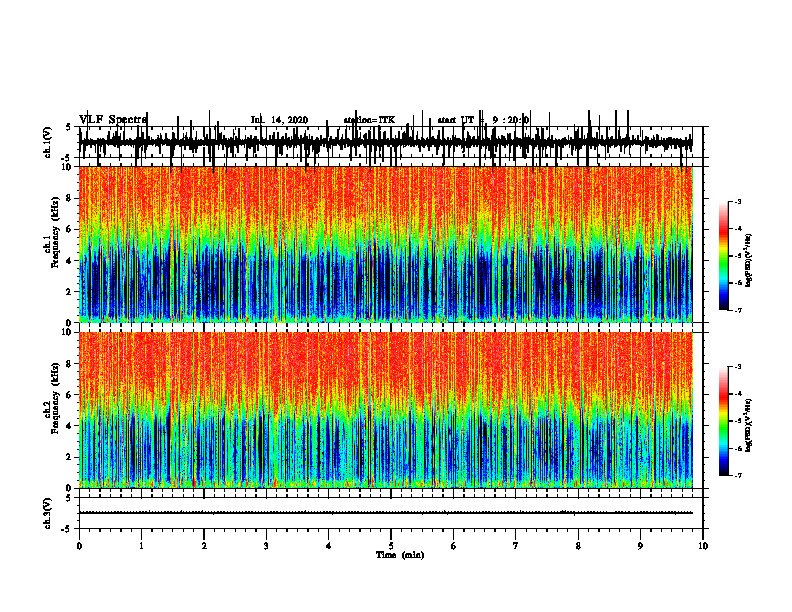792x612 pixels.
Task: Click the 6 kHz tick on ch.2 frequency axis
Action: click(x=70, y=395)
